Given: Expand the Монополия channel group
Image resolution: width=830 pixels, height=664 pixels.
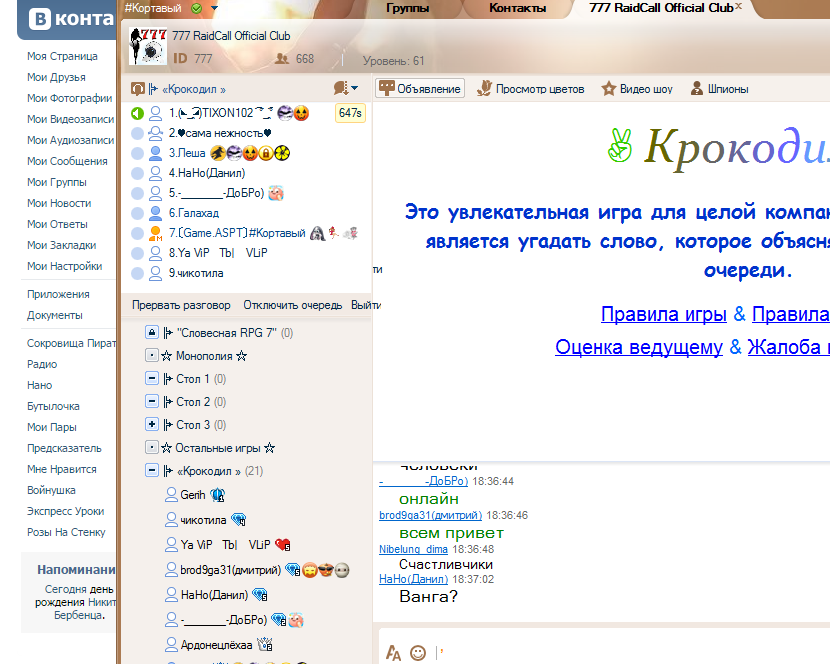Looking at the screenshot, I should point(151,355).
